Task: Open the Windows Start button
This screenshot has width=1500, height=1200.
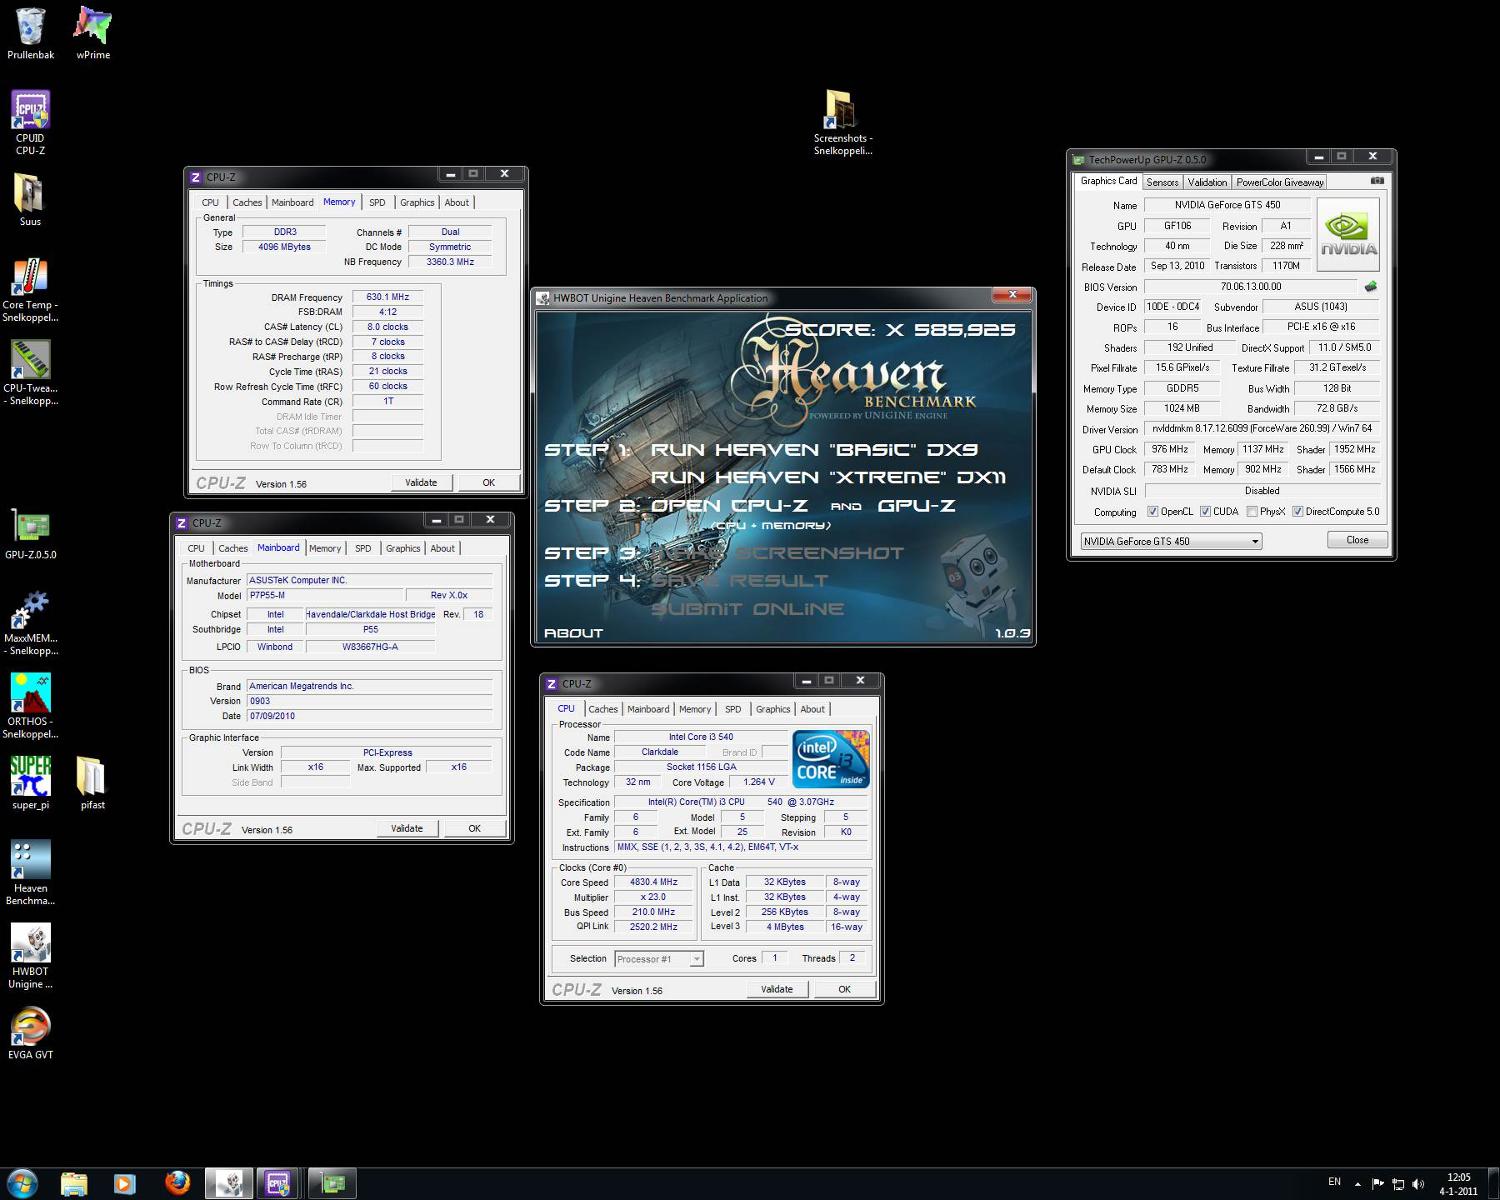Action: pos(21,1183)
